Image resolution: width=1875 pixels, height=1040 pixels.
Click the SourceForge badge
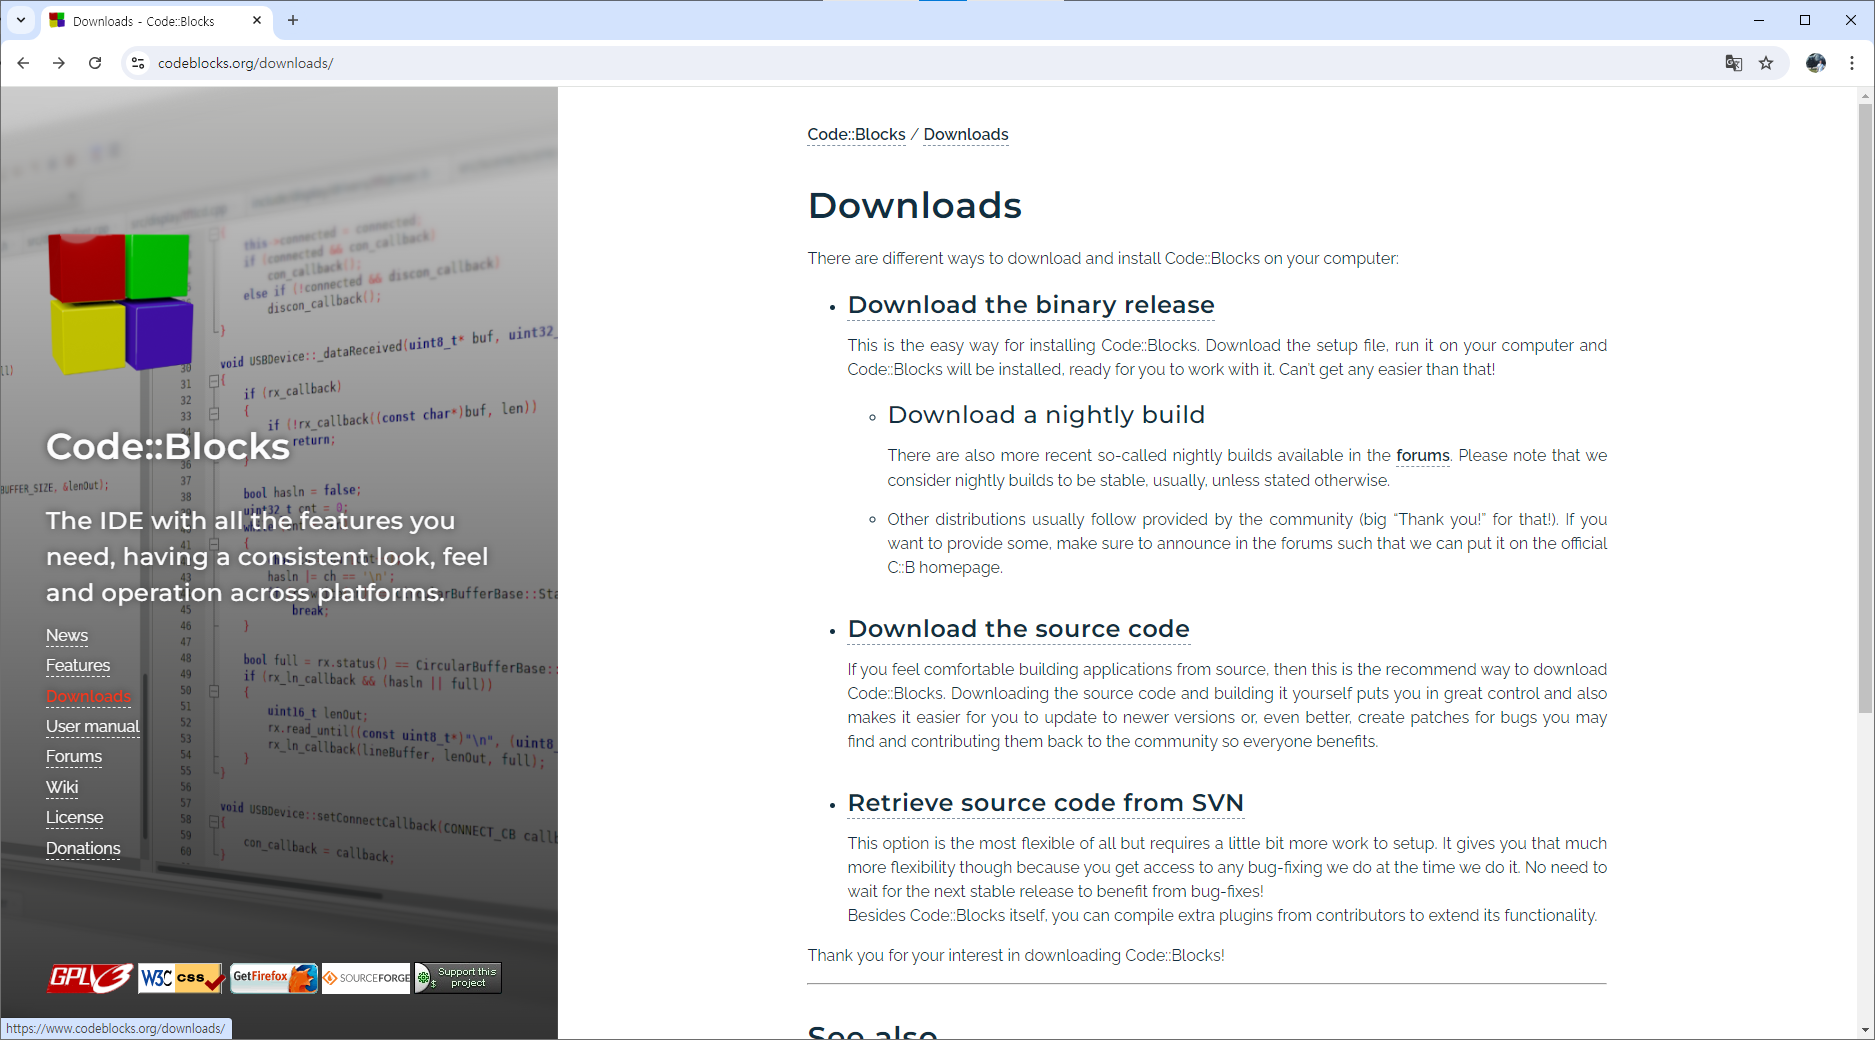pos(366,978)
